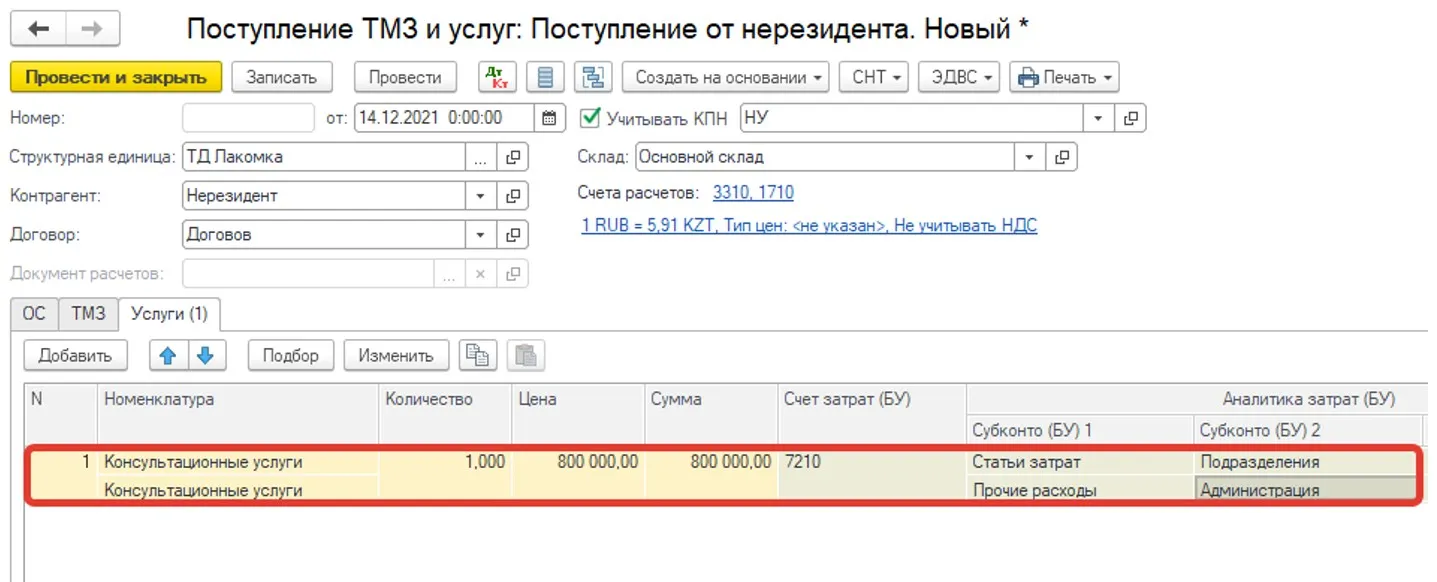Select the Прочие расходы cell

click(x=1080, y=490)
